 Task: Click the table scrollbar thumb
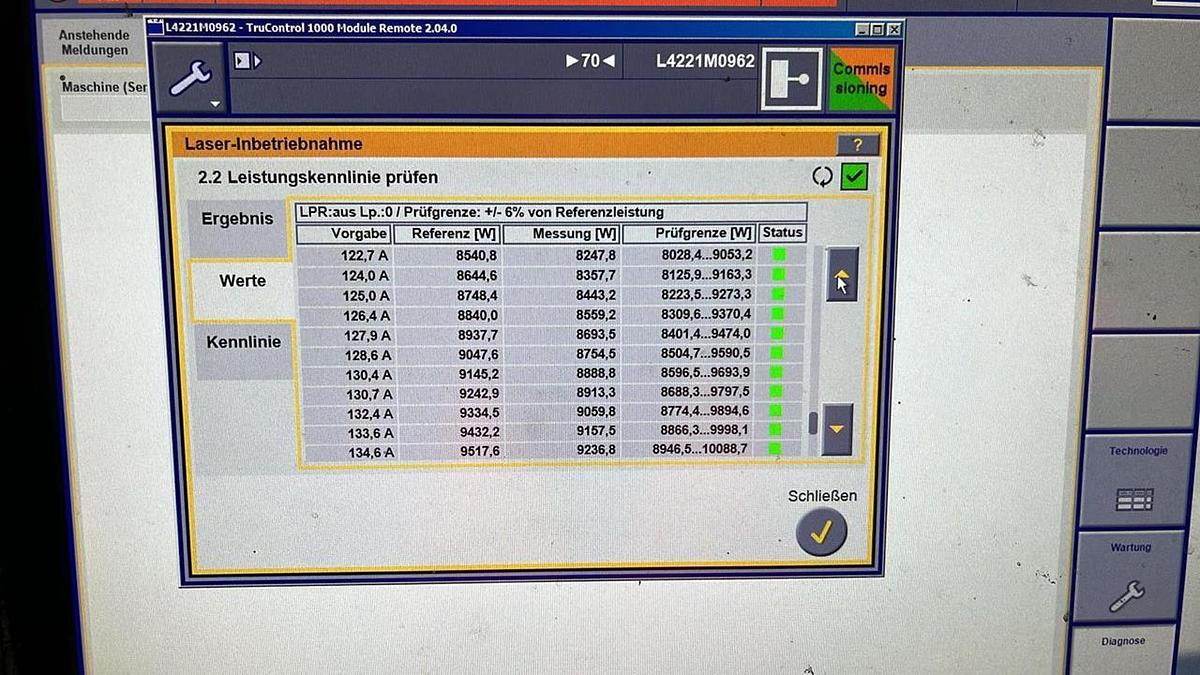(813, 423)
